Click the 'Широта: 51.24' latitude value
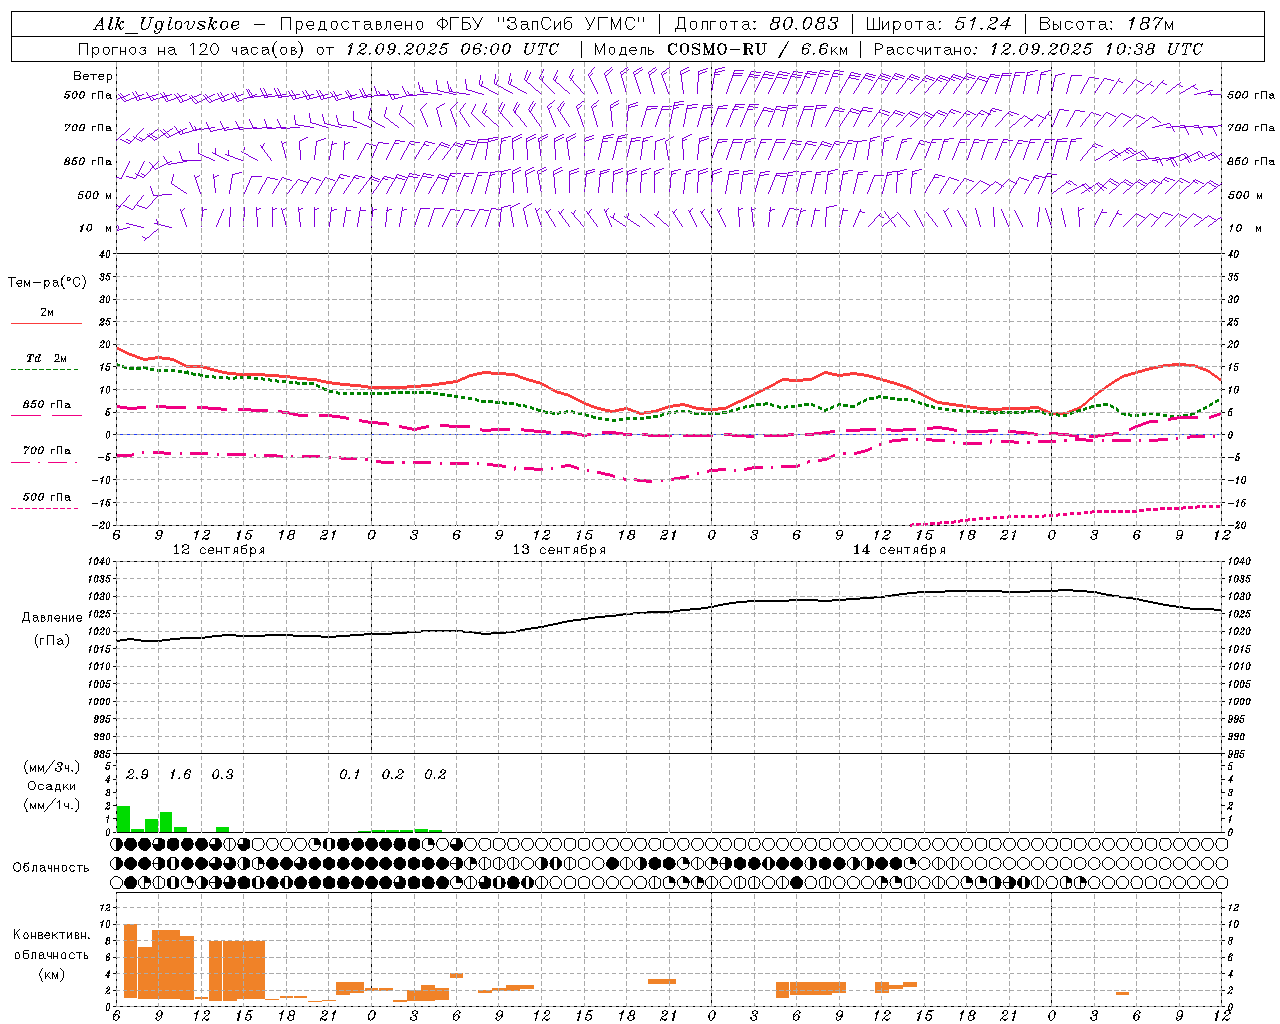The width and height of the screenshot is (1280, 1024). (938, 24)
